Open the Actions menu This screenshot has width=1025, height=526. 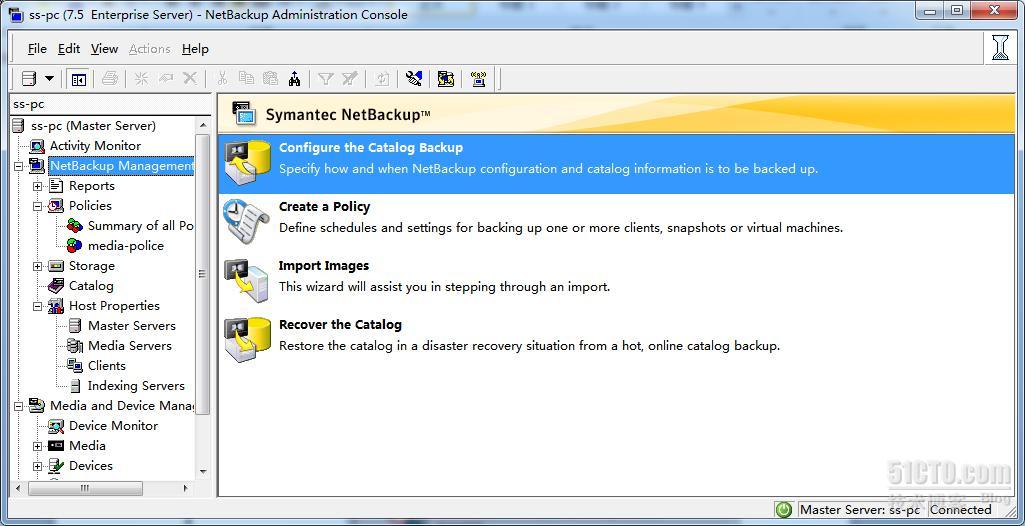pyautogui.click(x=150, y=49)
